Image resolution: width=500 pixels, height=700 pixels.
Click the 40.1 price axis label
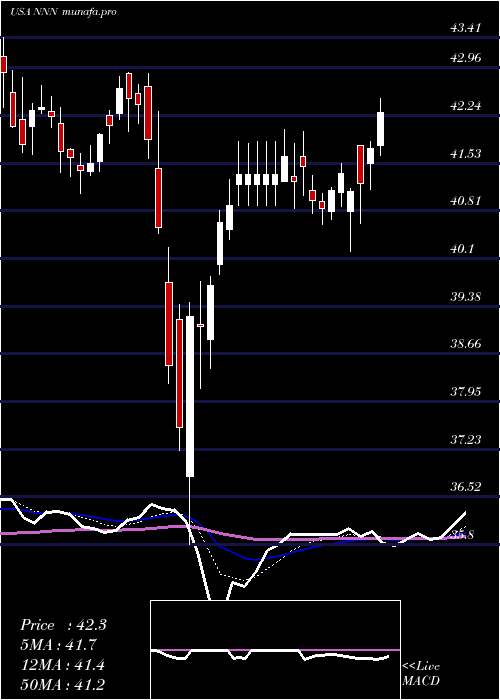pyautogui.click(x=462, y=249)
